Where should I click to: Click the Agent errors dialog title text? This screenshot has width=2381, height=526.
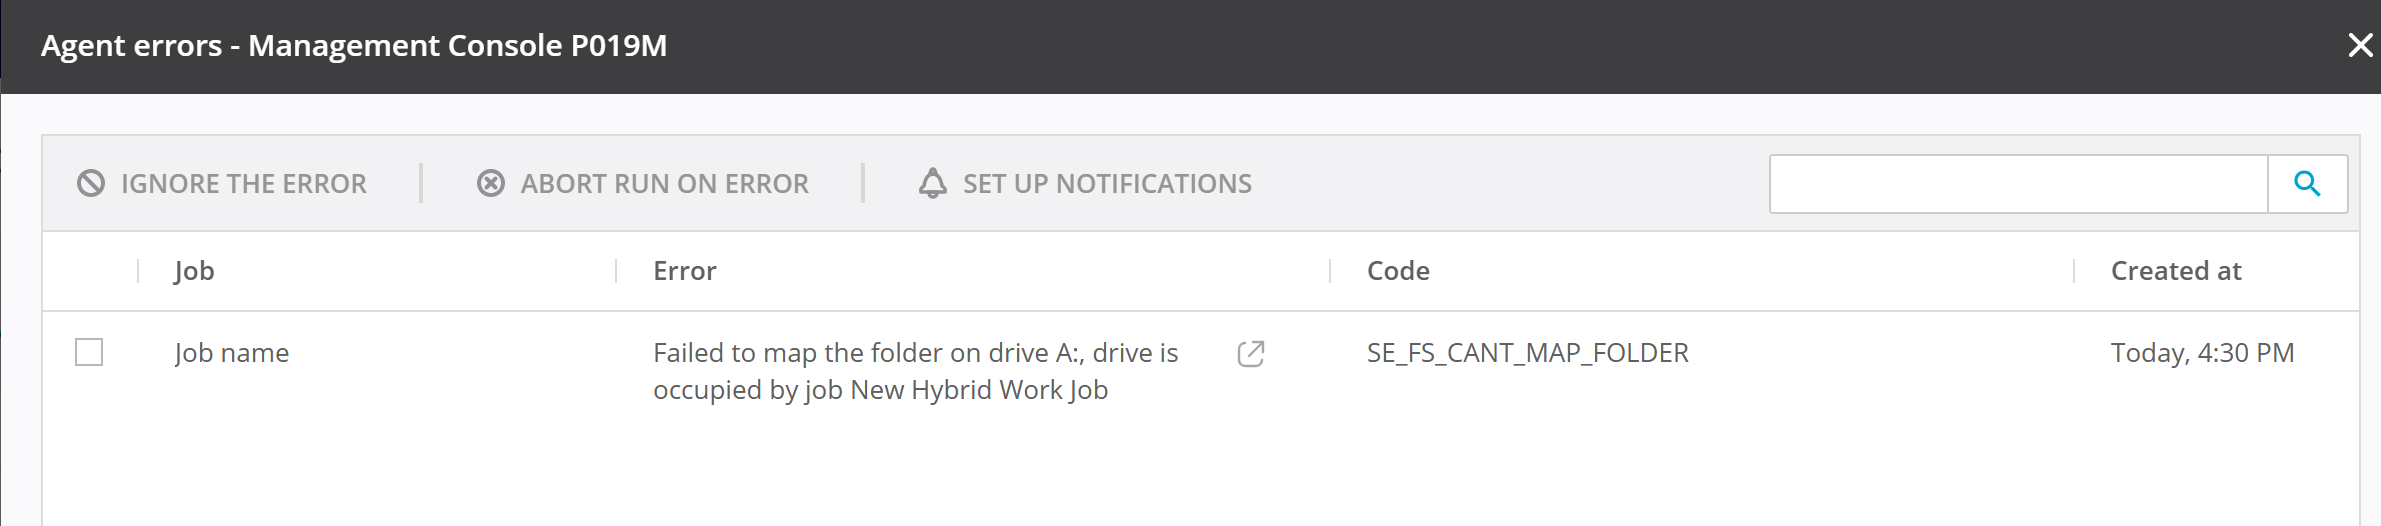[x=354, y=46]
